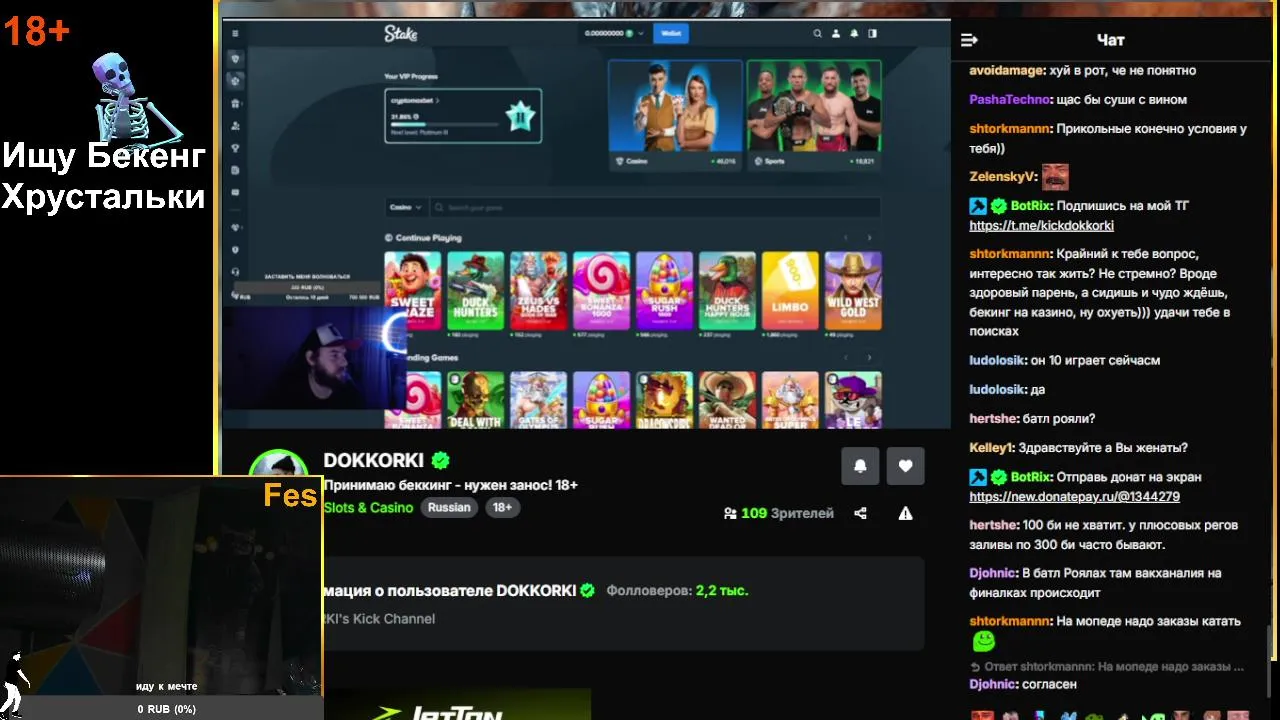
Task: Click the share icon next to Зрителей
Action: (x=860, y=513)
